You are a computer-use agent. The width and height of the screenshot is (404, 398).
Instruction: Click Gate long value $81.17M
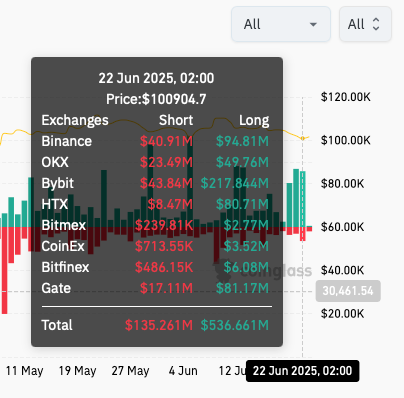[x=242, y=288]
